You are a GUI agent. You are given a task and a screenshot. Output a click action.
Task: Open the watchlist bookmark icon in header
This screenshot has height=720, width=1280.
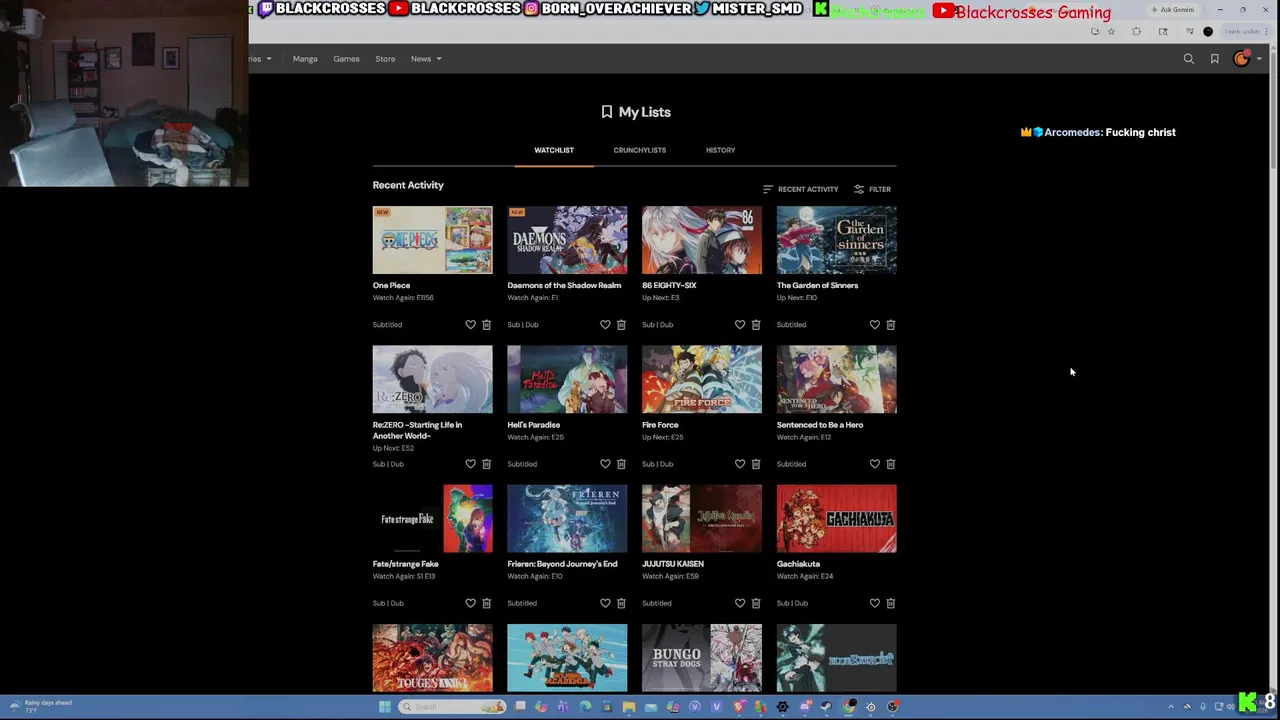click(x=1215, y=59)
